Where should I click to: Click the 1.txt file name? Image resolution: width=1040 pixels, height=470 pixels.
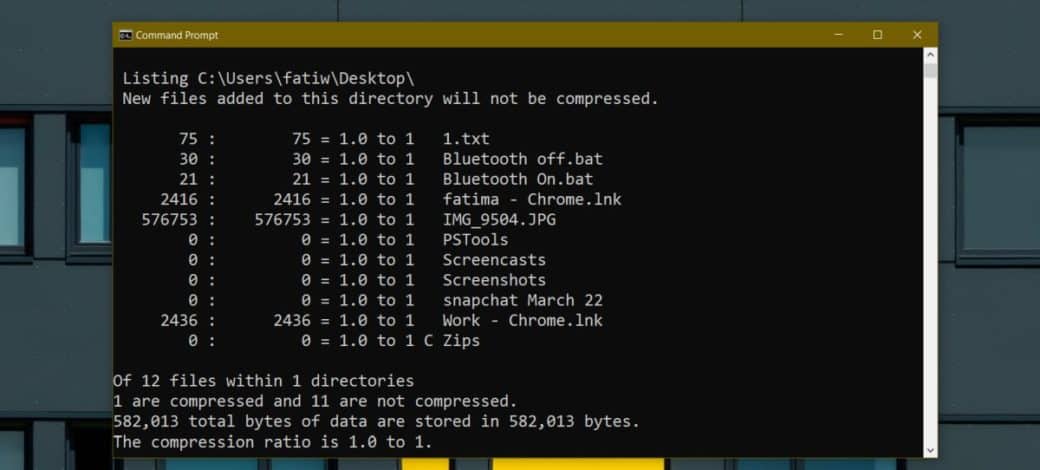[466, 139]
